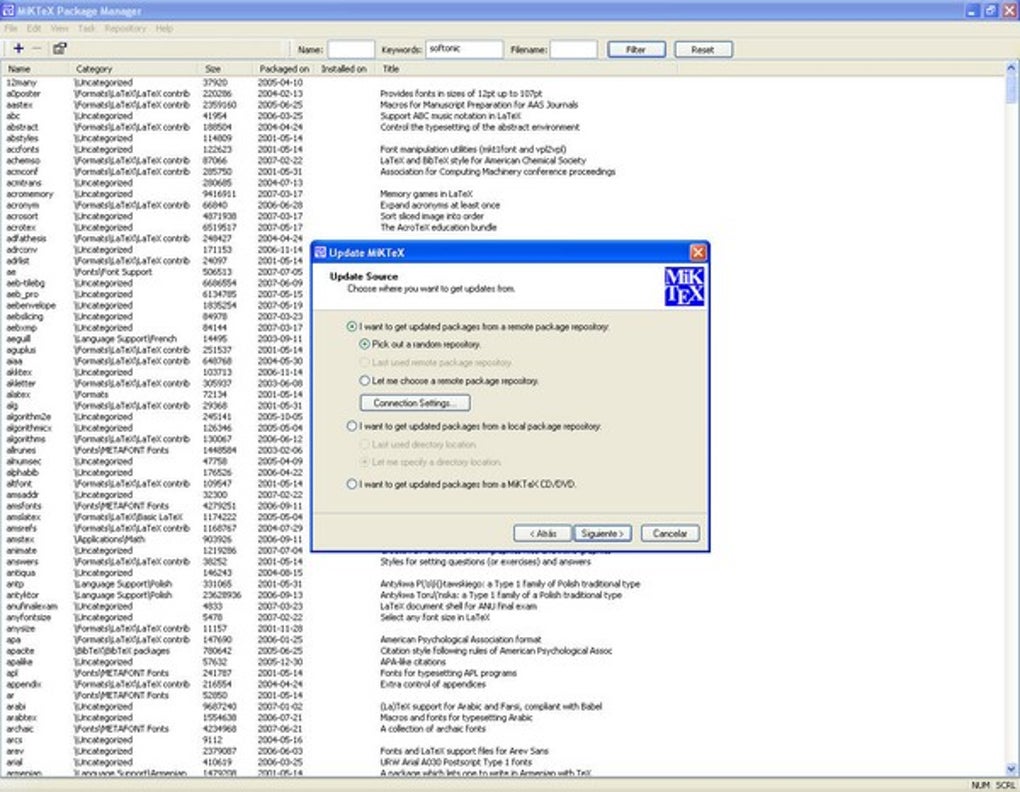Viewport: 1020px width, 792px height.
Task: Click the Update MiKTeX dialog title icon
Action: coord(320,253)
